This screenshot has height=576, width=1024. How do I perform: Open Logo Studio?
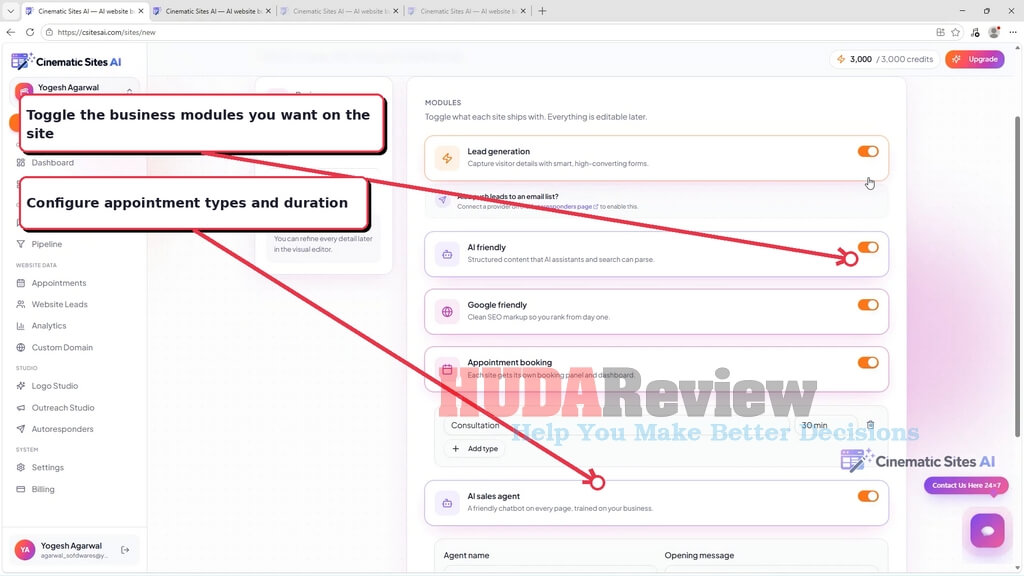click(x=54, y=386)
